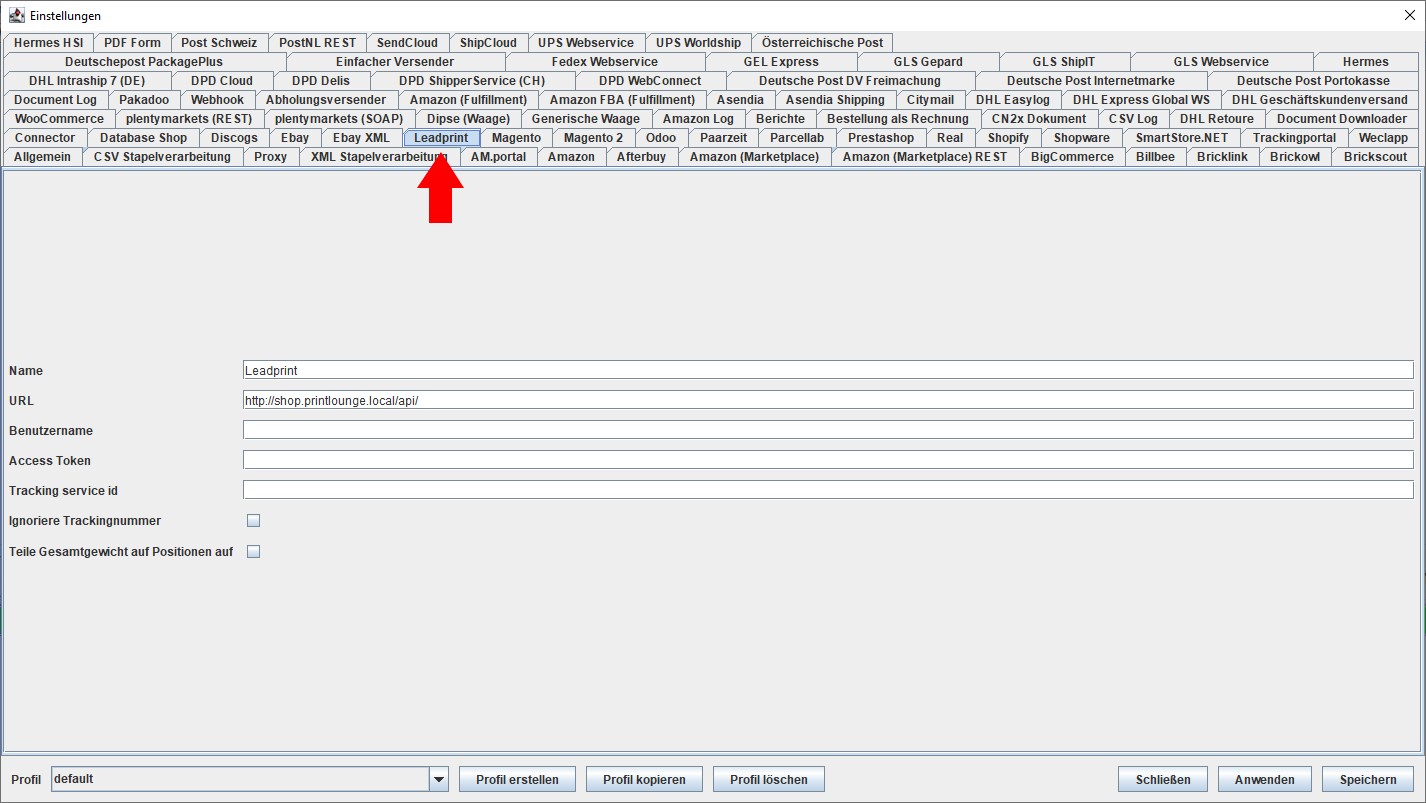1426x803 pixels.
Task: Open the plentymarkets (REST) tab
Action: 189,119
